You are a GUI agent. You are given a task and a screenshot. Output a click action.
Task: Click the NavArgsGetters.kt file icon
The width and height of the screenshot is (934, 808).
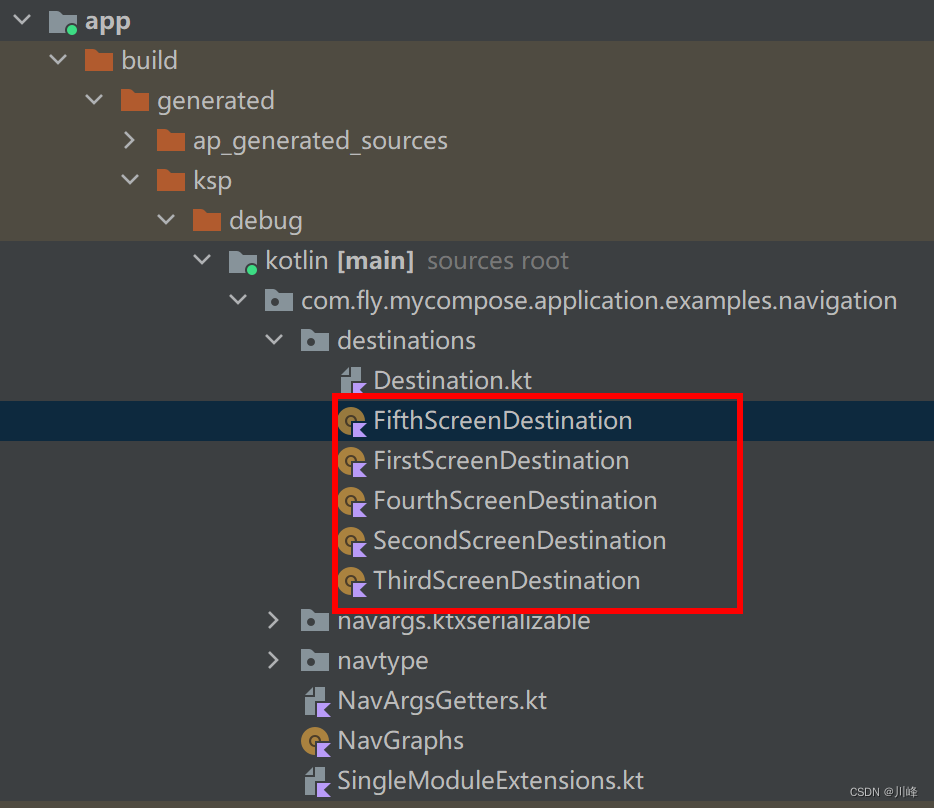(x=317, y=701)
